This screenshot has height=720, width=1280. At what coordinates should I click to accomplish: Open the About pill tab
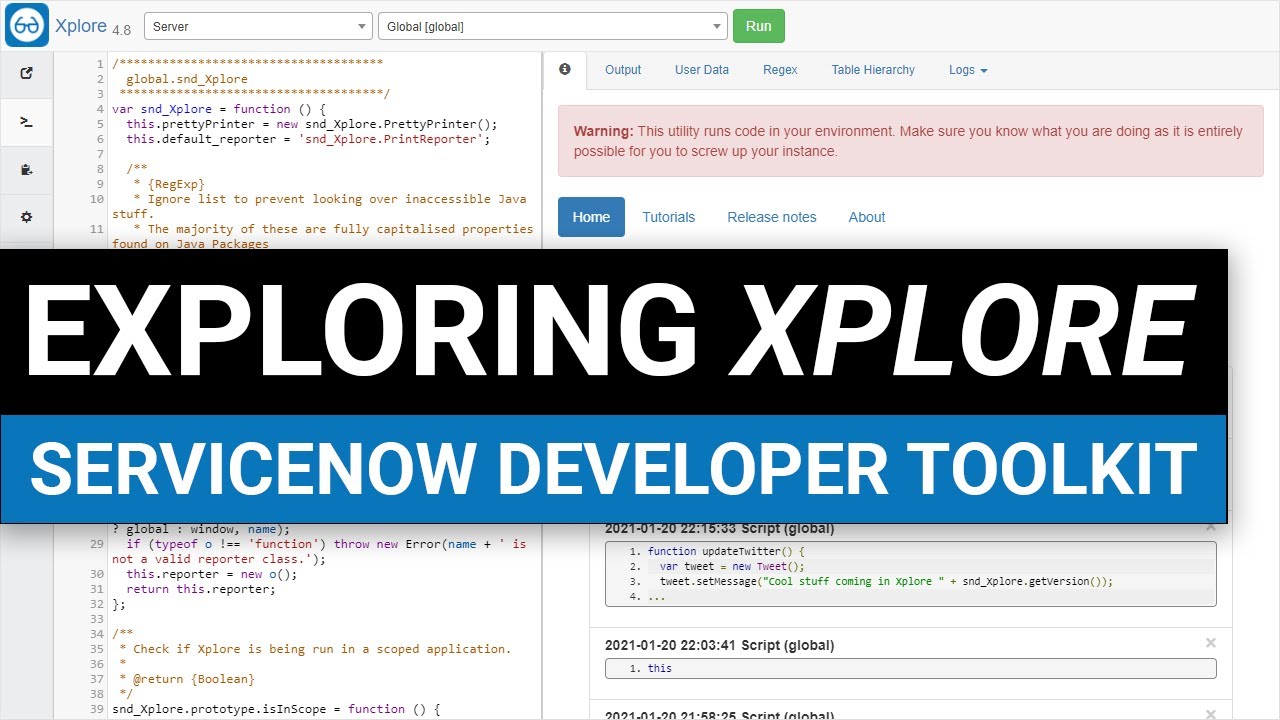click(x=867, y=217)
